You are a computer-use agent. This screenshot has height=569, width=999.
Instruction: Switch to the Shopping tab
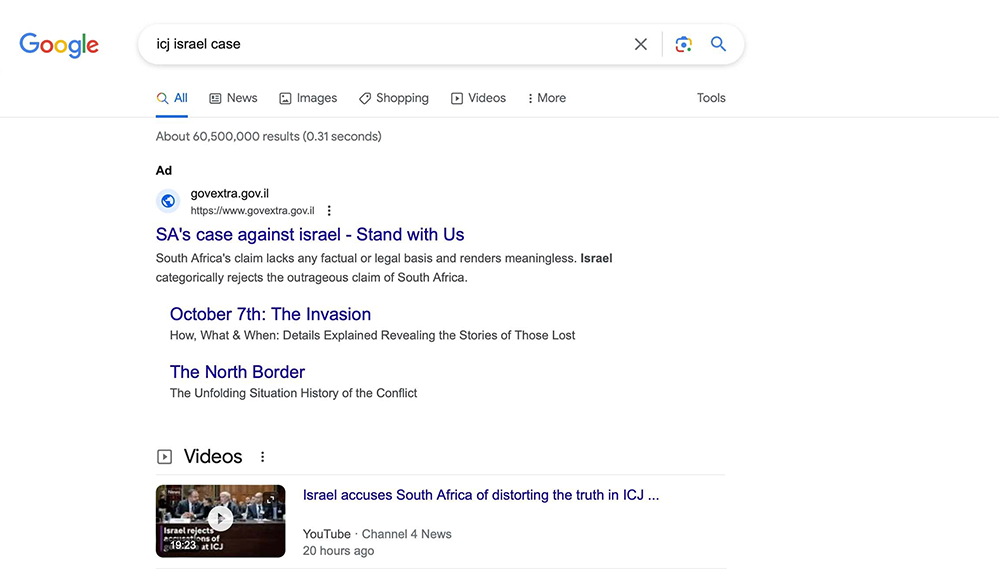394,98
